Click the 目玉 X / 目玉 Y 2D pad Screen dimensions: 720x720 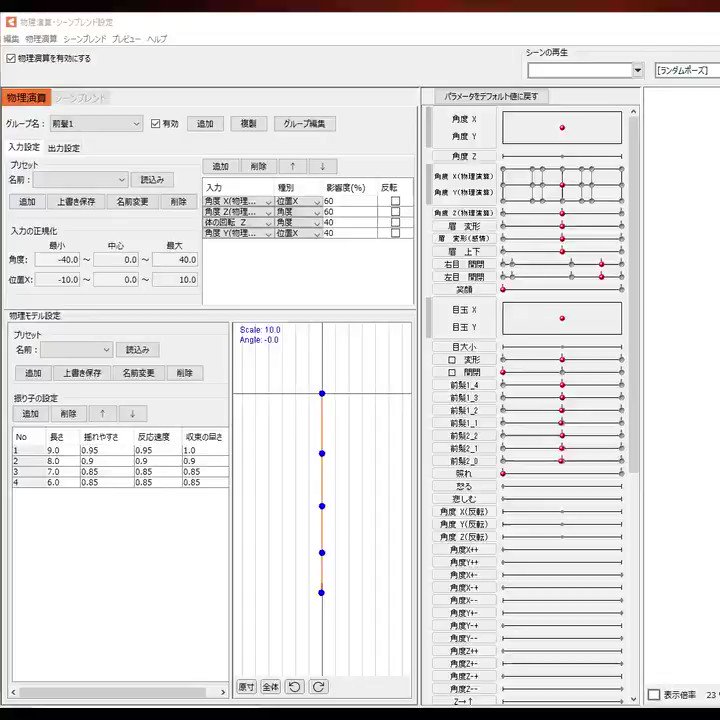[562, 318]
